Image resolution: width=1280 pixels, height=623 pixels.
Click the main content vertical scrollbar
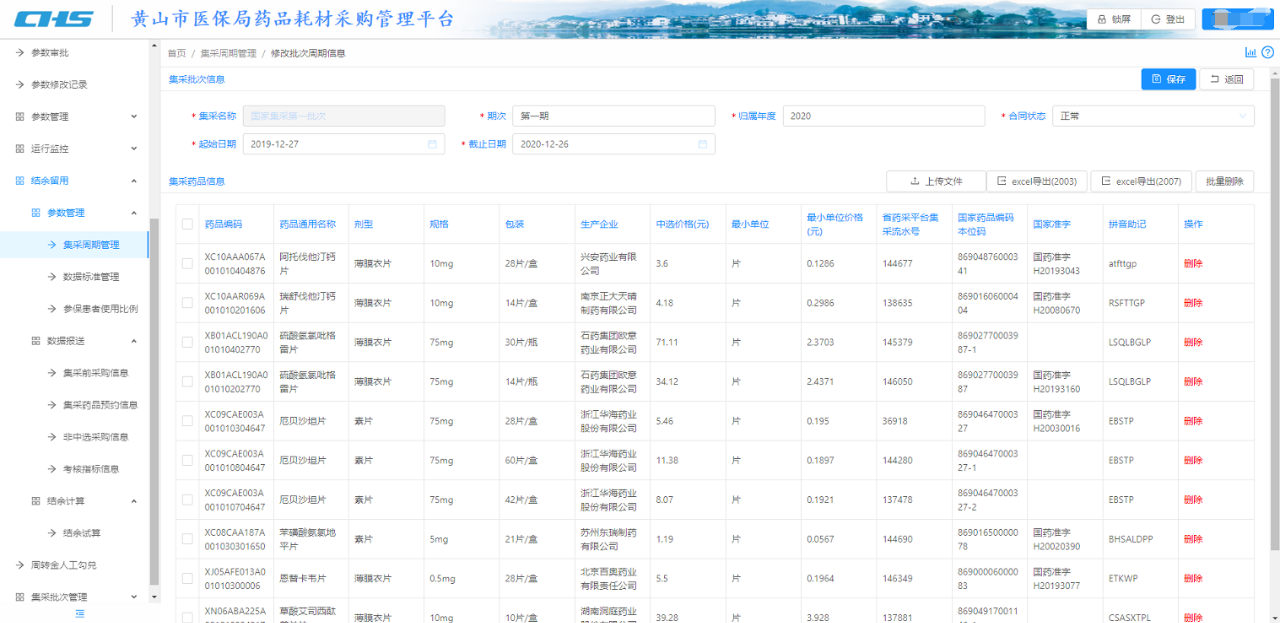tap(1273, 300)
